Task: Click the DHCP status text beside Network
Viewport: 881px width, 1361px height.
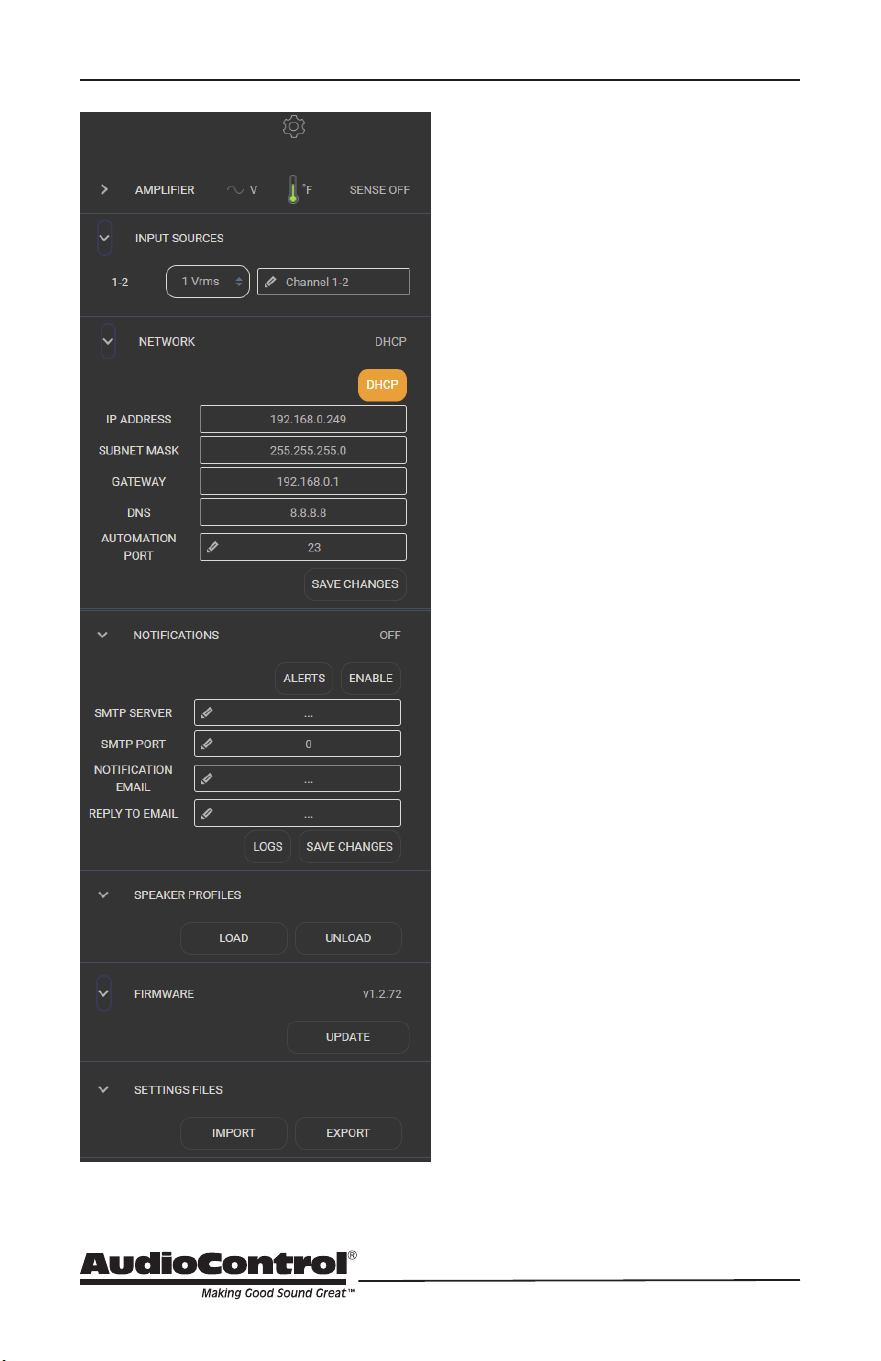Action: 391,342
